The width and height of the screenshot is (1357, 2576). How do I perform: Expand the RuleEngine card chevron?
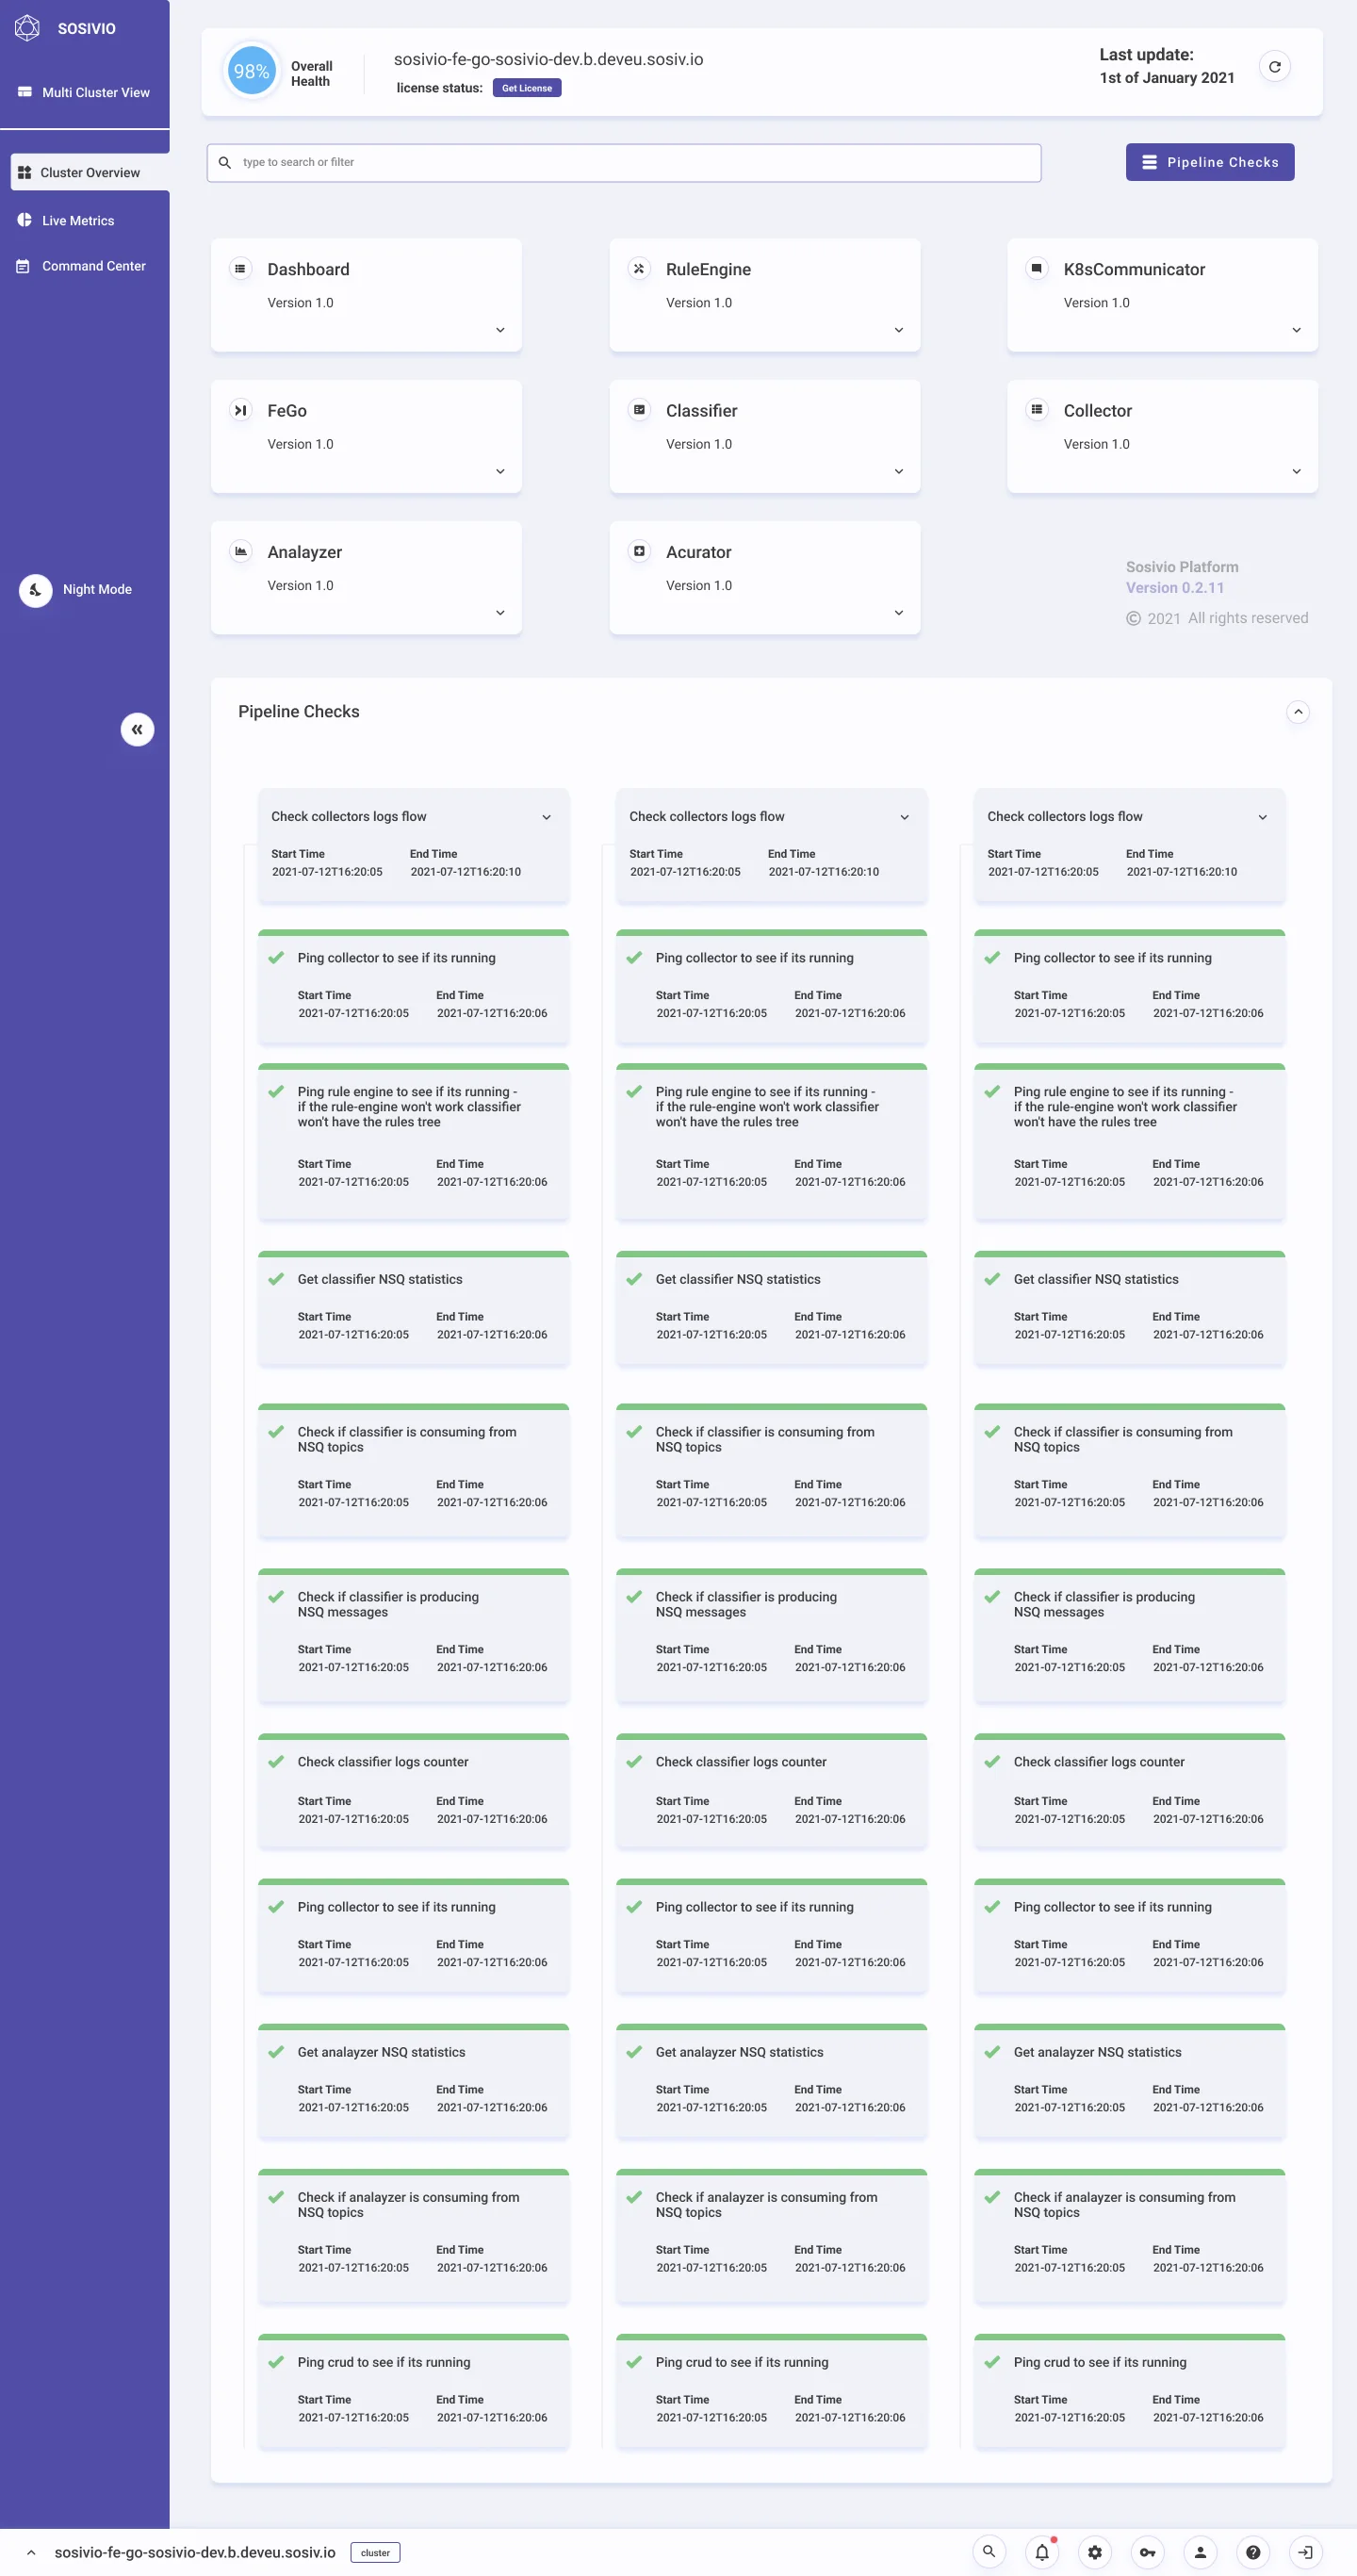coord(899,330)
